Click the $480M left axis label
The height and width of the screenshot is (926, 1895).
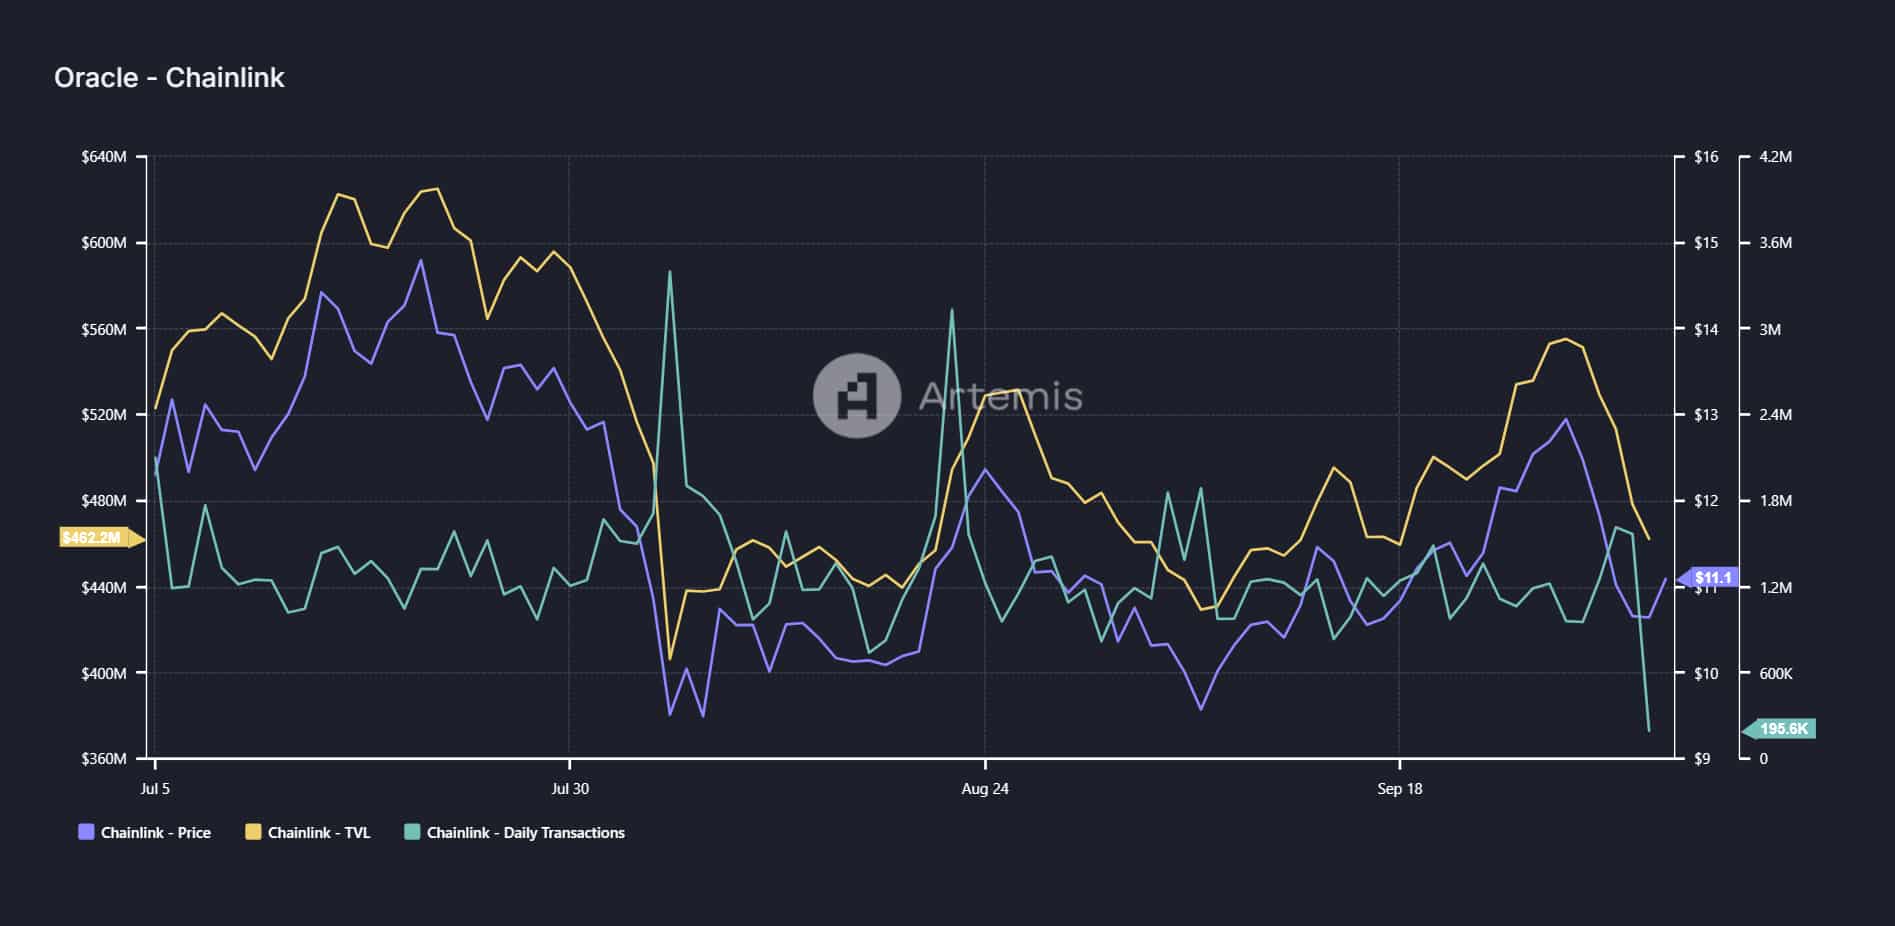(x=104, y=501)
